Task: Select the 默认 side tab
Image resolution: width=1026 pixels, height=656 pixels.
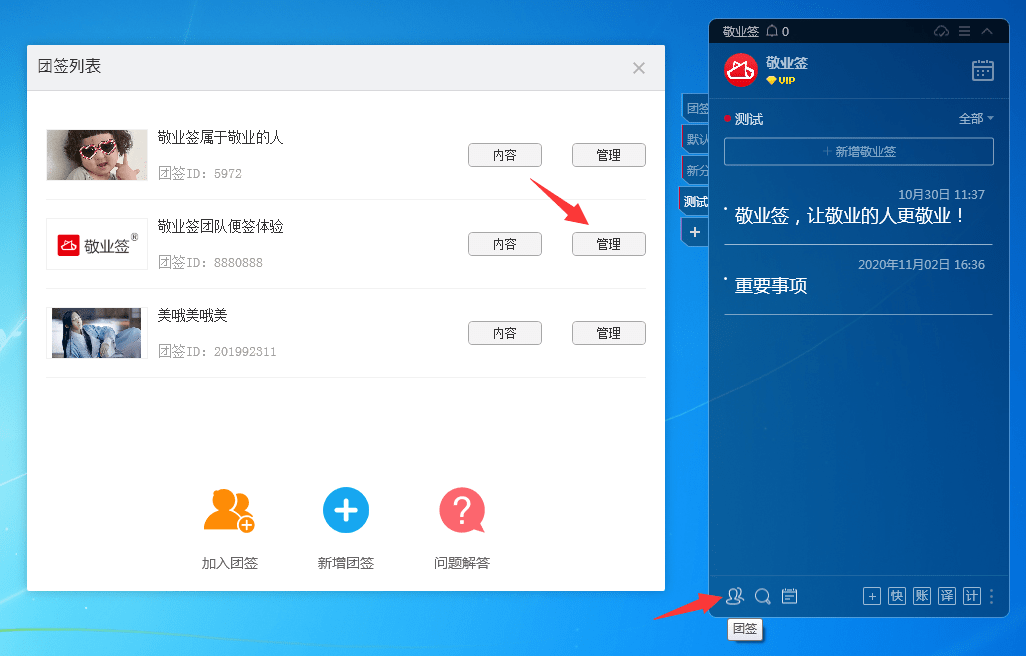Action: 696,139
